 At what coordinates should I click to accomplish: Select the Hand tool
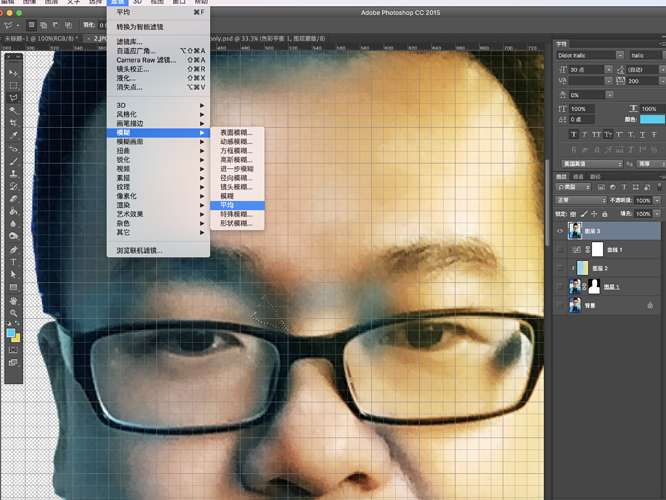[13, 301]
